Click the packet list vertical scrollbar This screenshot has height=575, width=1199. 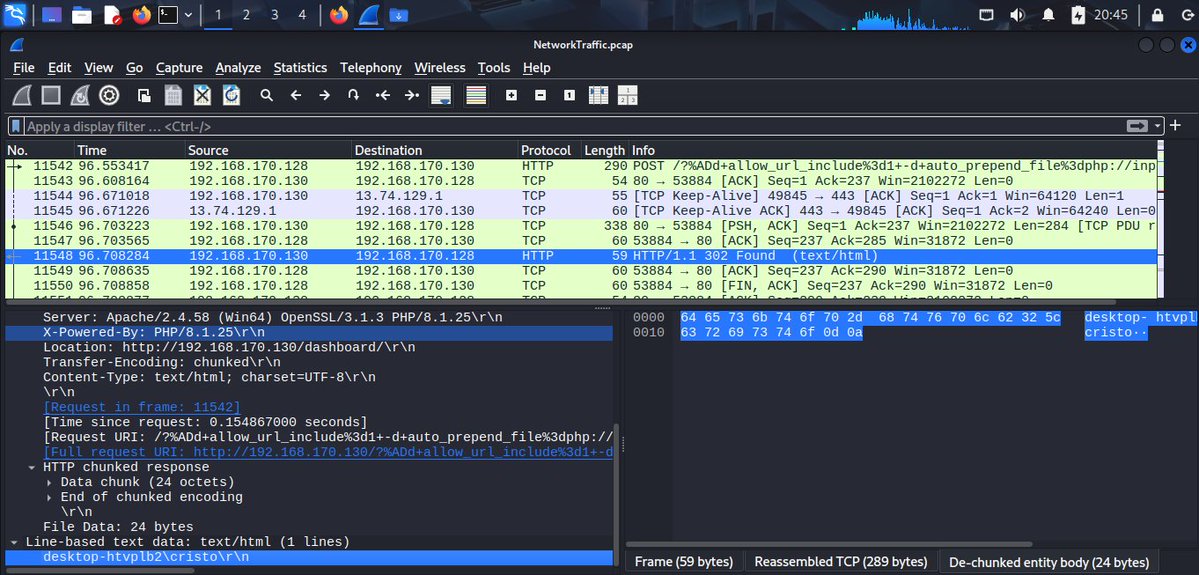pos(1161,220)
